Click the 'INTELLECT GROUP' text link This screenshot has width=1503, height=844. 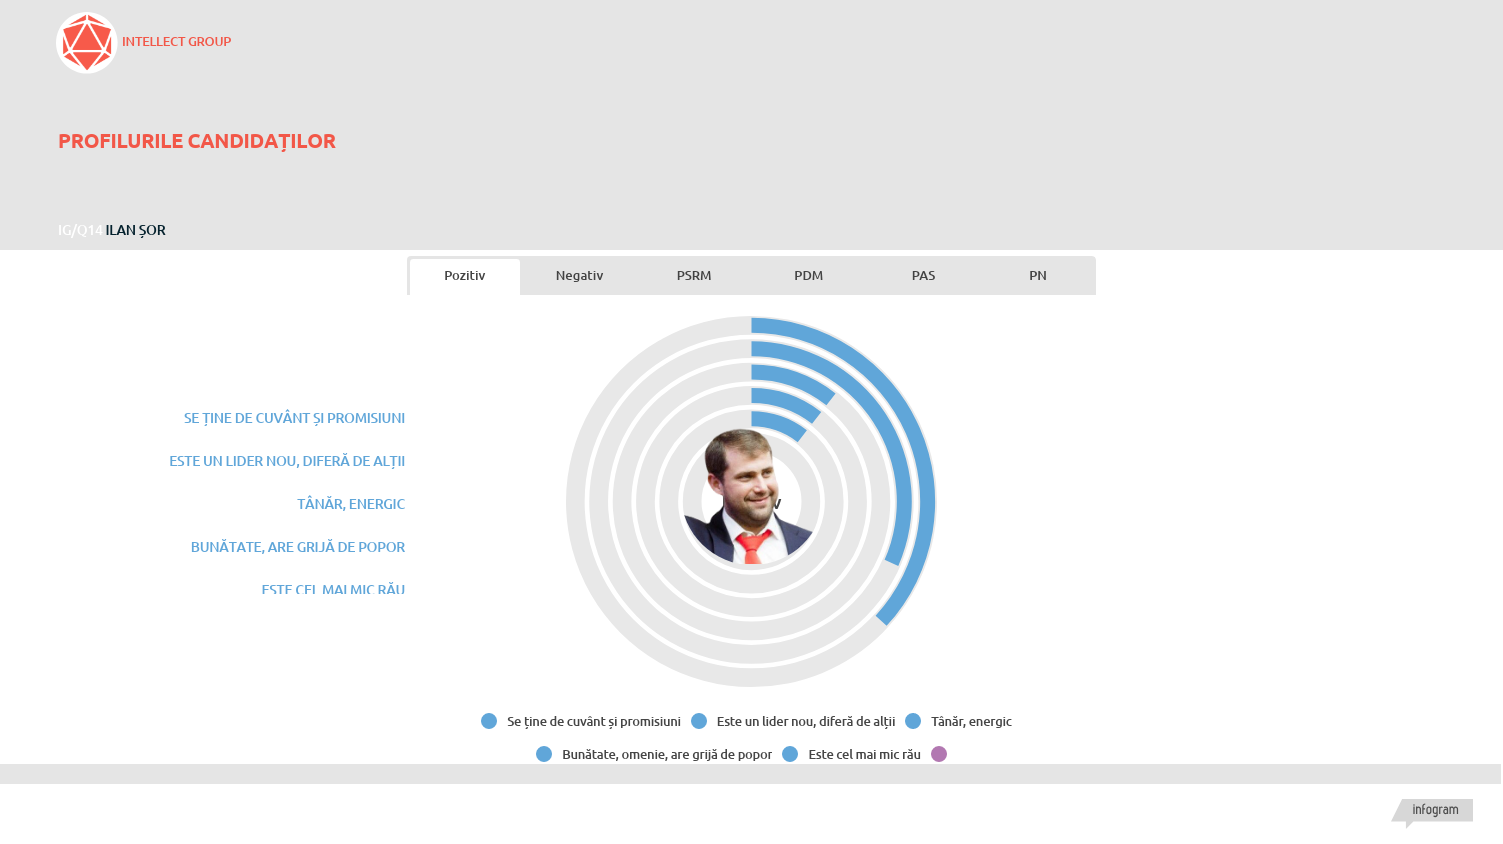point(176,42)
